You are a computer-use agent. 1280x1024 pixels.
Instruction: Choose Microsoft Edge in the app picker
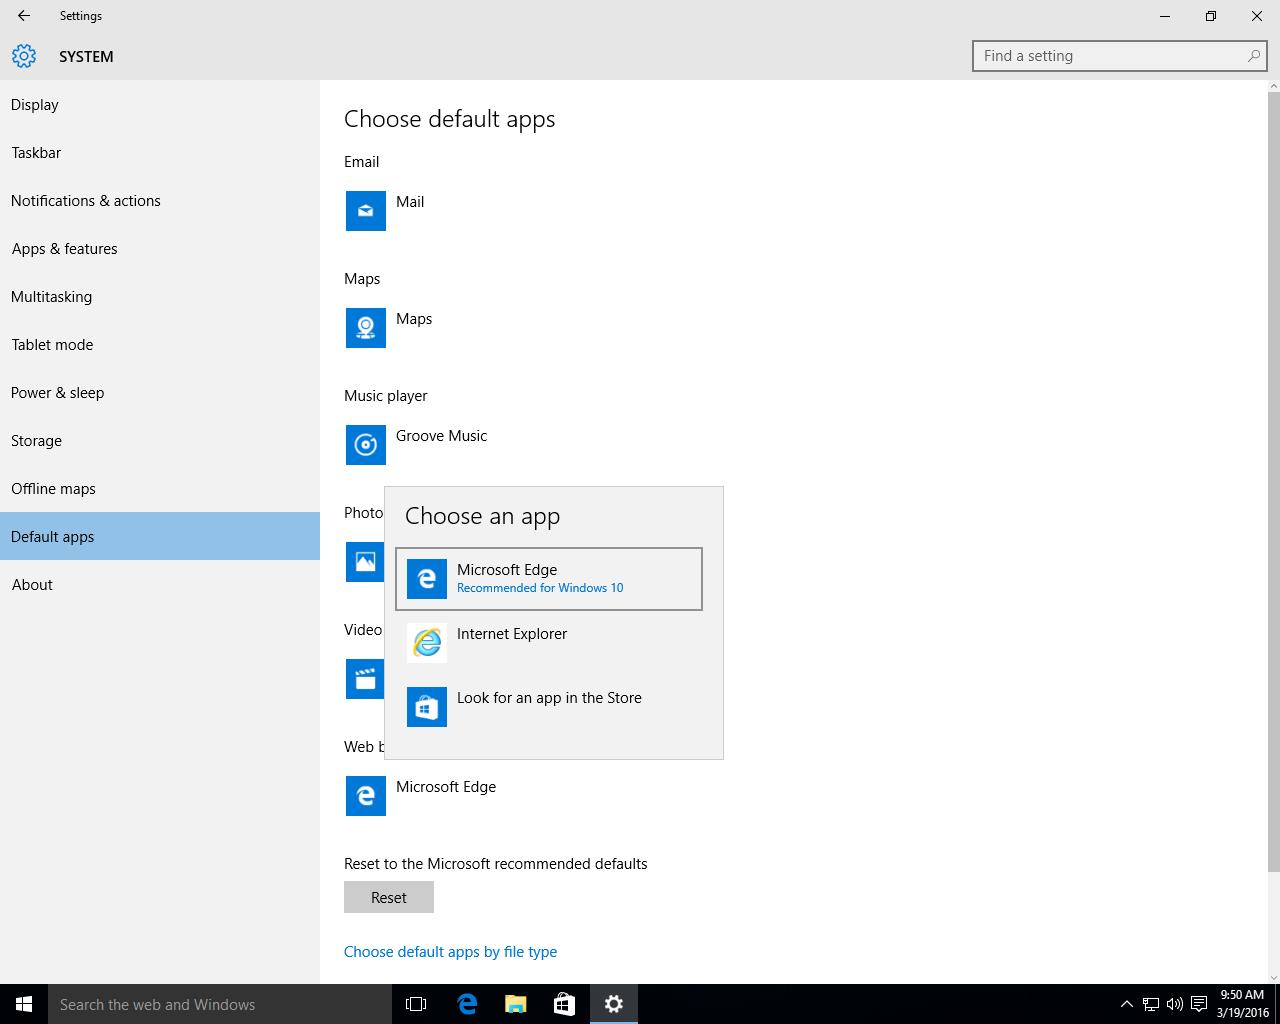(549, 578)
